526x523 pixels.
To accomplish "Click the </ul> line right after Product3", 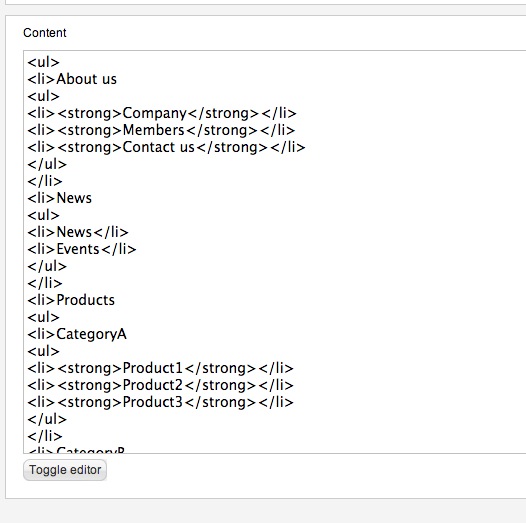I will tap(47, 419).
